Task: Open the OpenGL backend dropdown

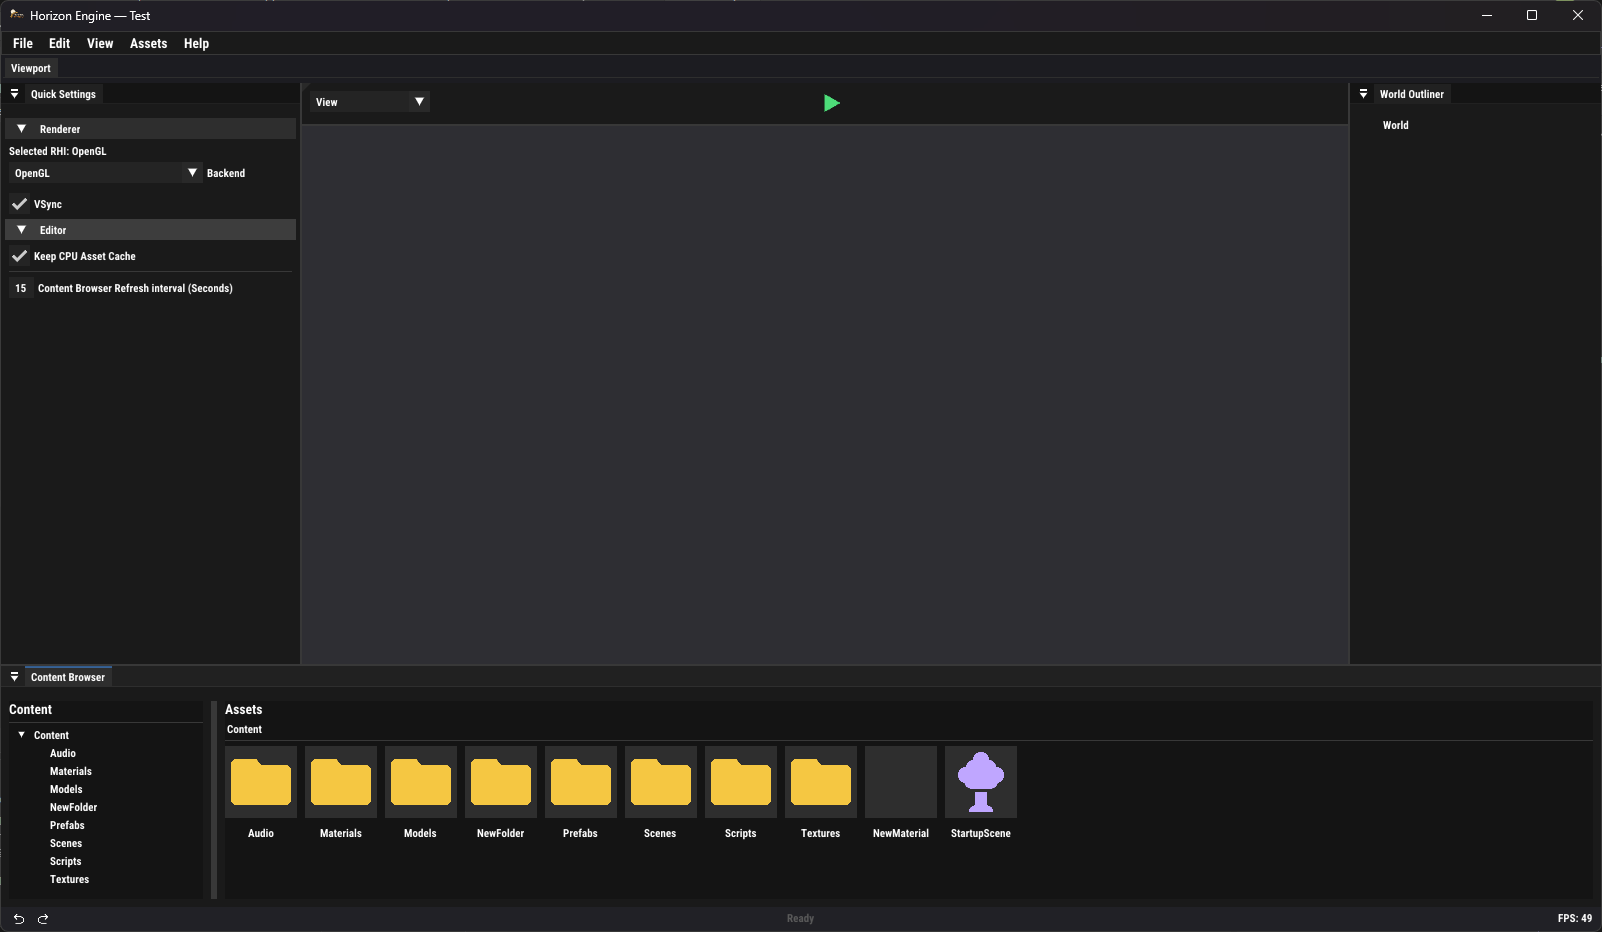Action: click(x=106, y=173)
